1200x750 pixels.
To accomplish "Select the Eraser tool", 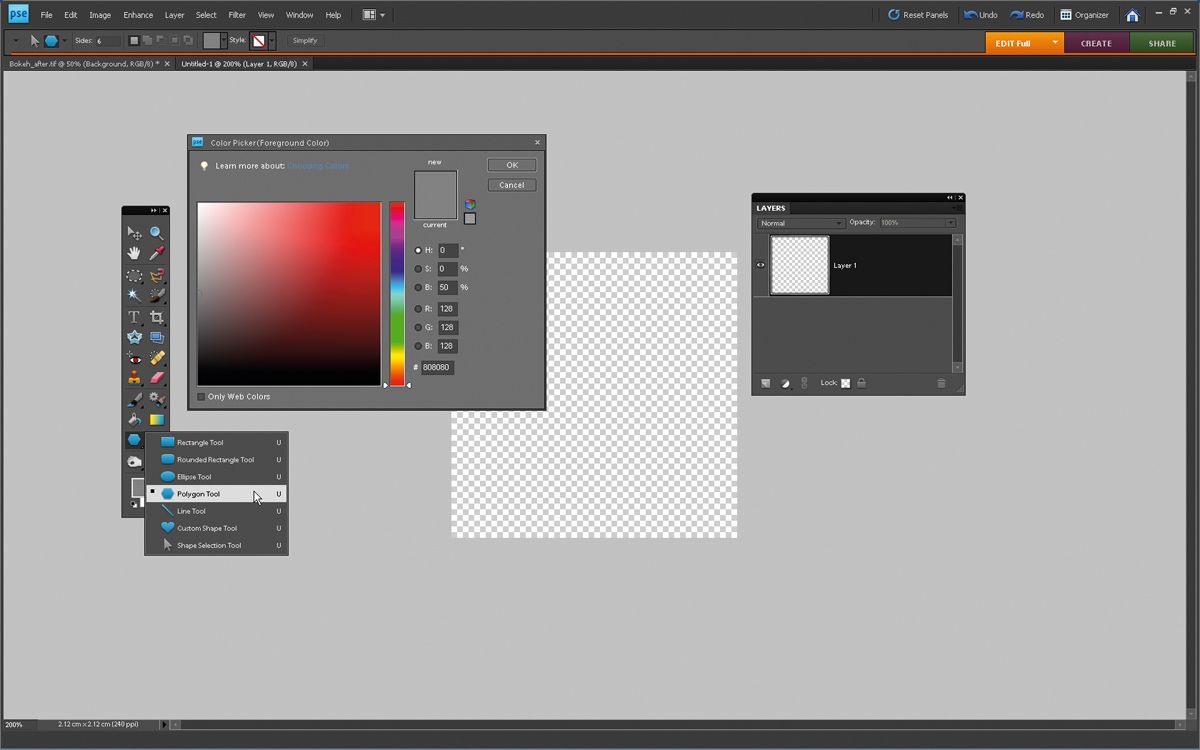I will point(157,378).
